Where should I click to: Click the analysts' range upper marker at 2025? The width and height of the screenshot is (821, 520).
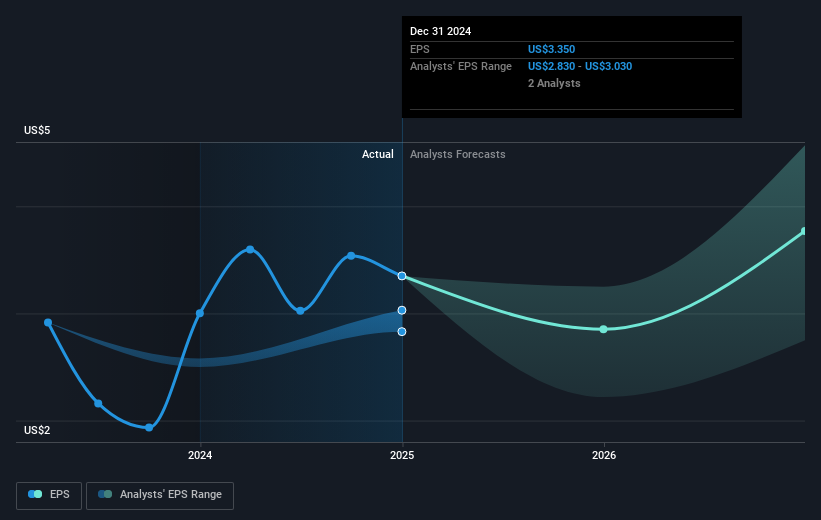click(x=402, y=311)
